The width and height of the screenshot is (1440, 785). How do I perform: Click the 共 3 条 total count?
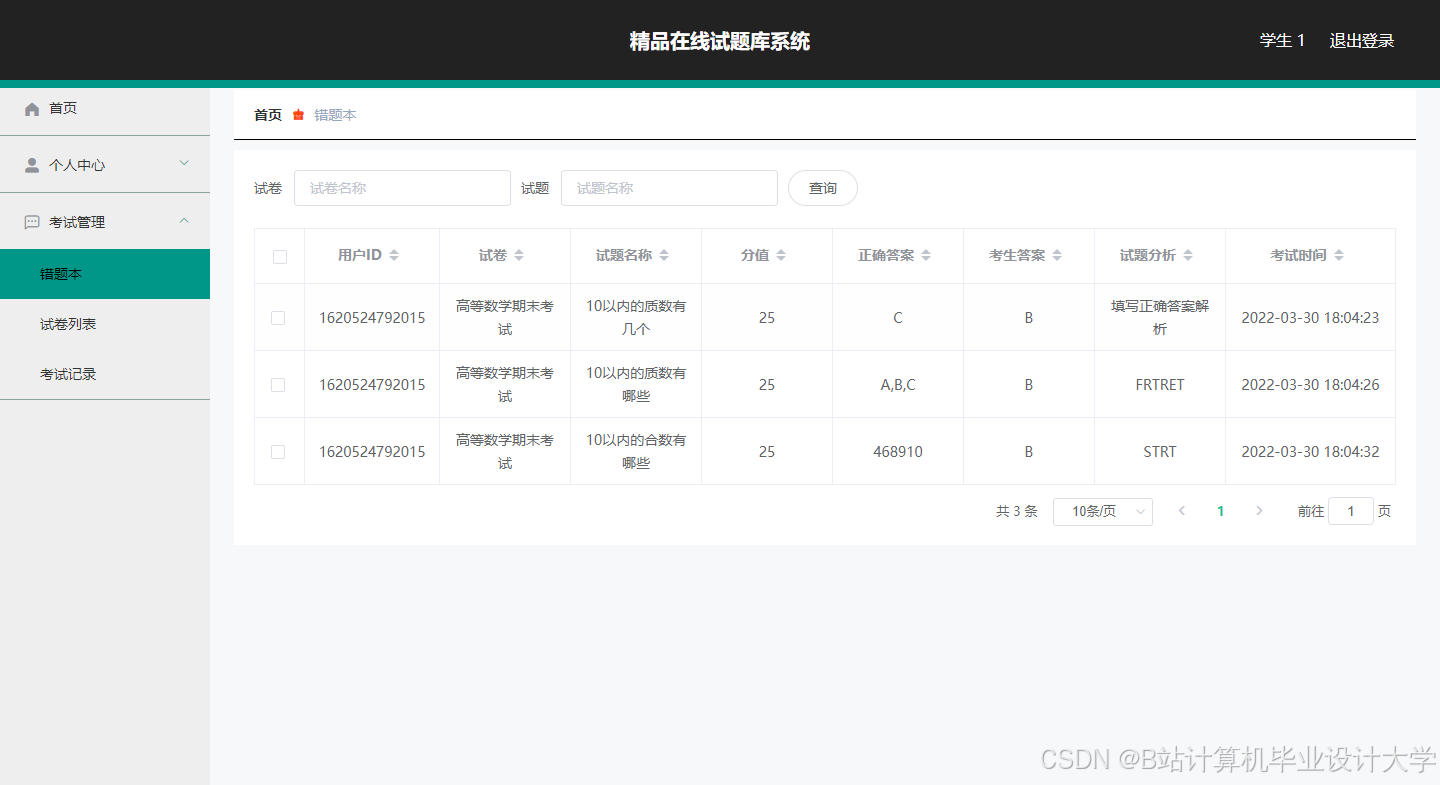(1017, 511)
